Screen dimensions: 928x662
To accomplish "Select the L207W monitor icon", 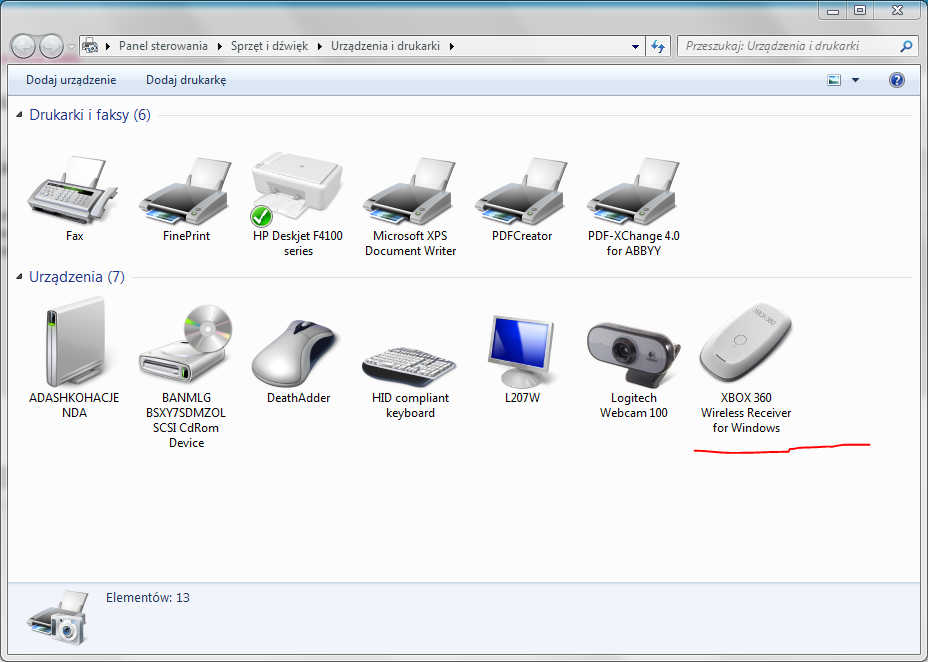I will tap(521, 351).
